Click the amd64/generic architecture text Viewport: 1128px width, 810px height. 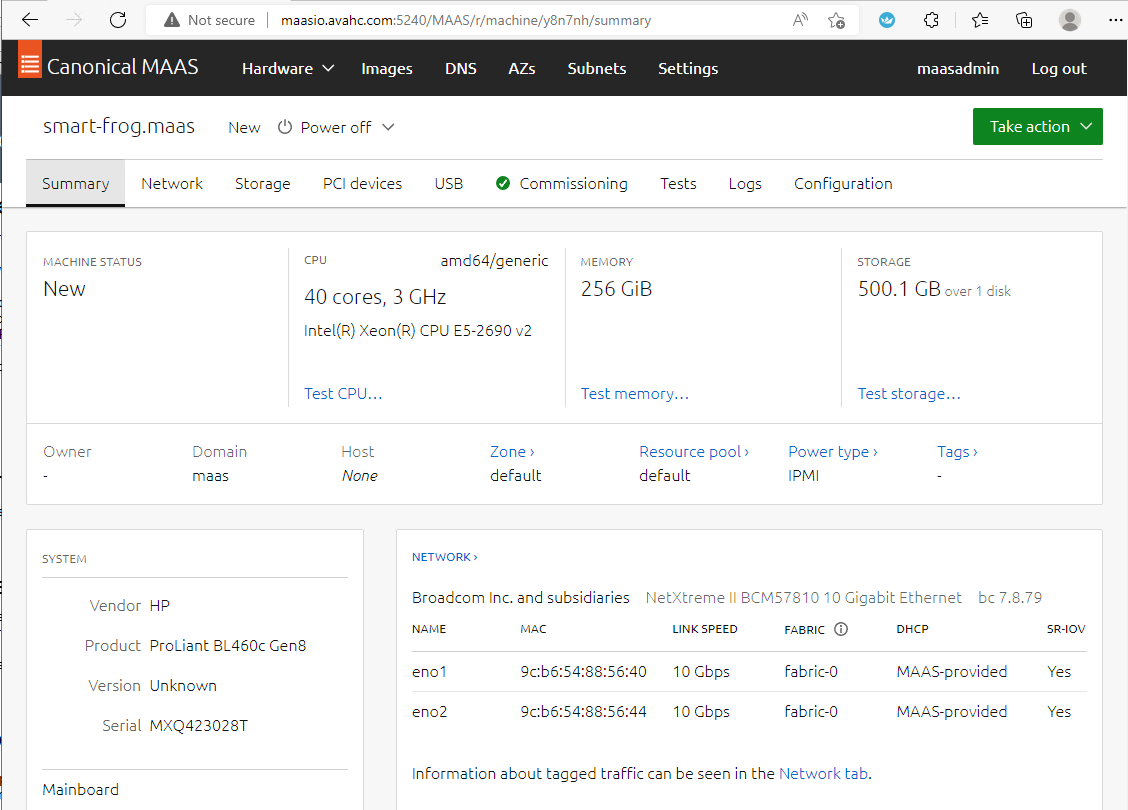[494, 260]
